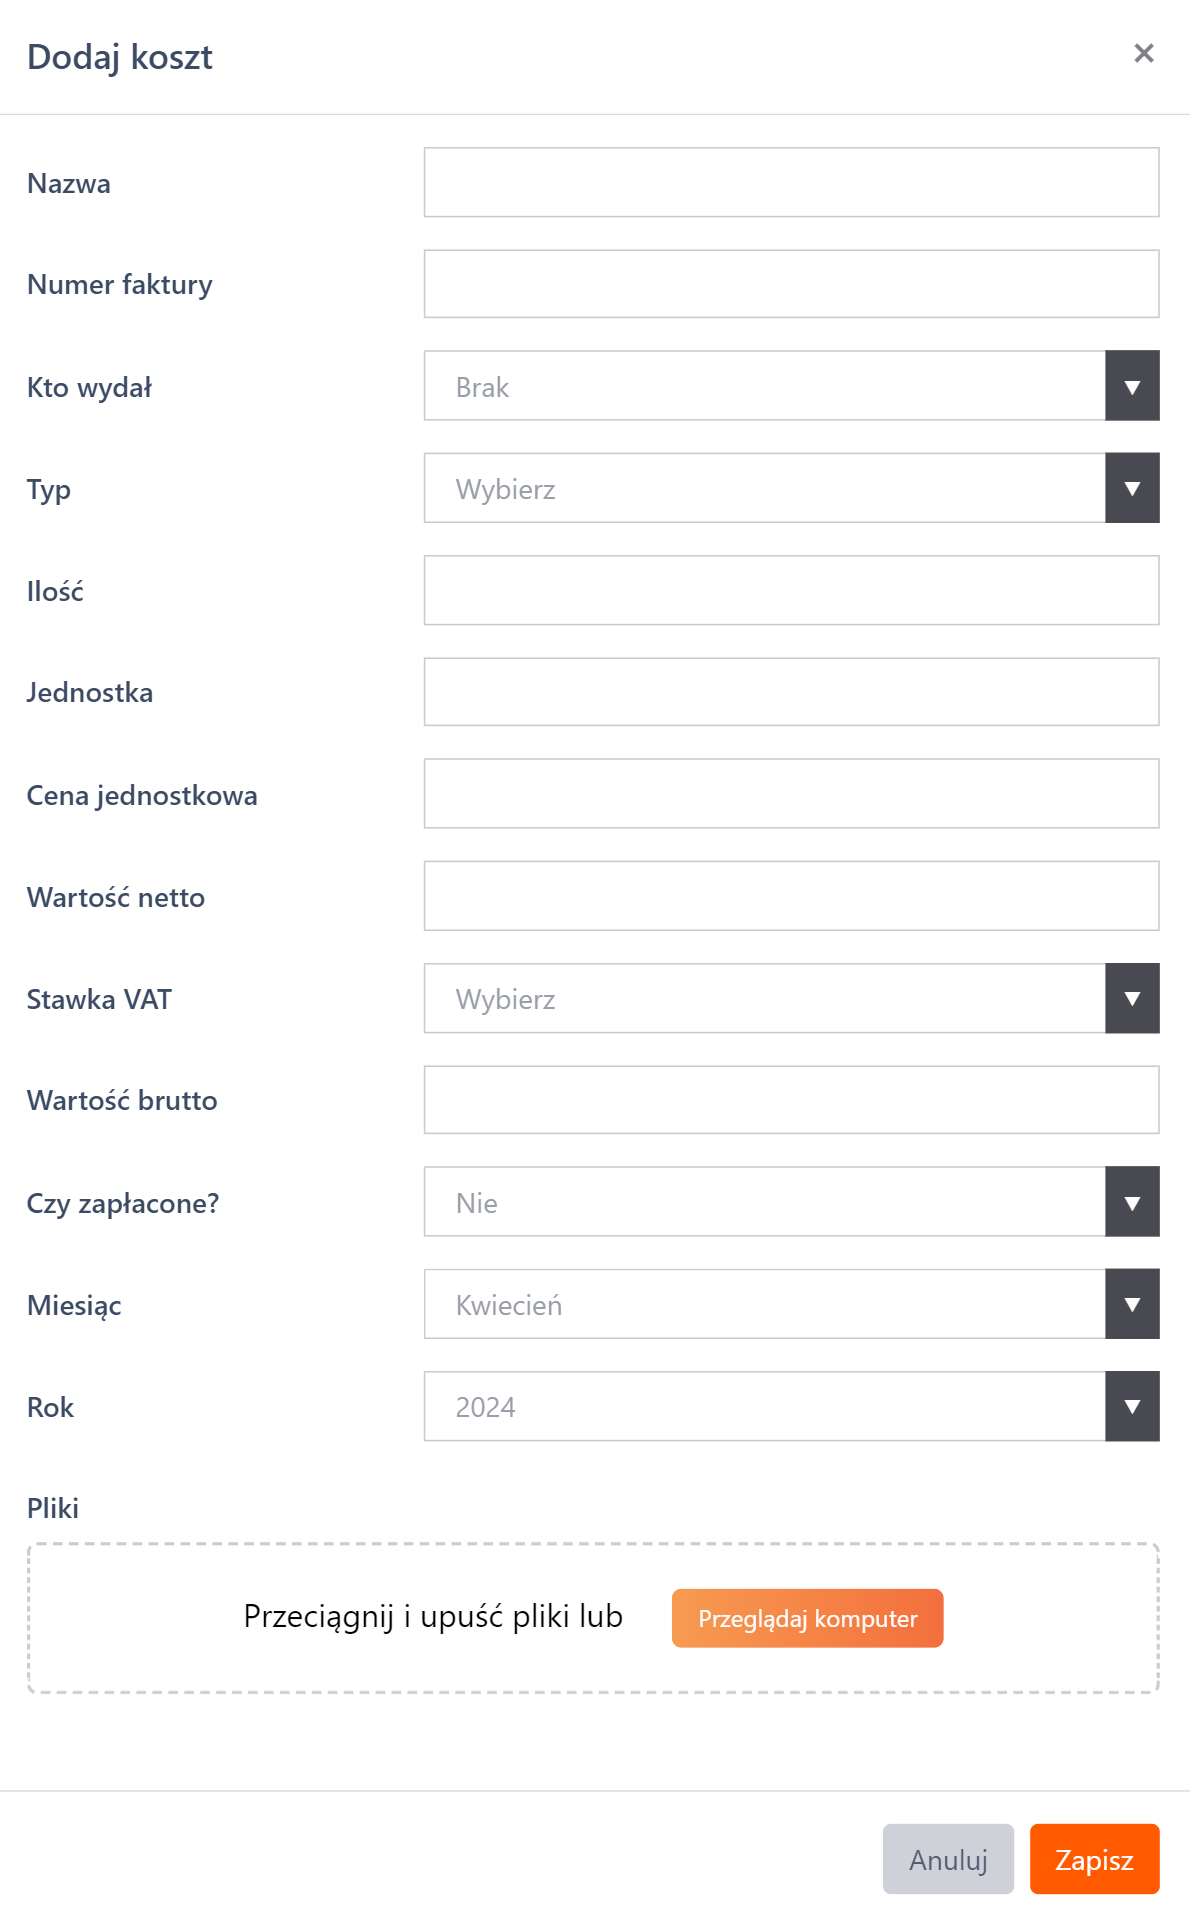Select the Jednostka text field
This screenshot has height=1917, width=1190.
[791, 692]
